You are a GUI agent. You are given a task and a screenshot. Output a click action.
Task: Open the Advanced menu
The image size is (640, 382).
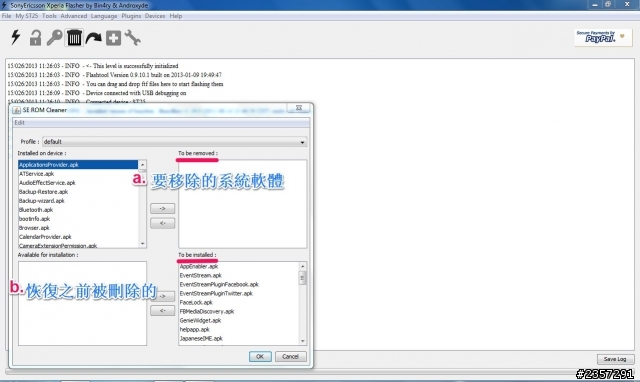[x=73, y=16]
